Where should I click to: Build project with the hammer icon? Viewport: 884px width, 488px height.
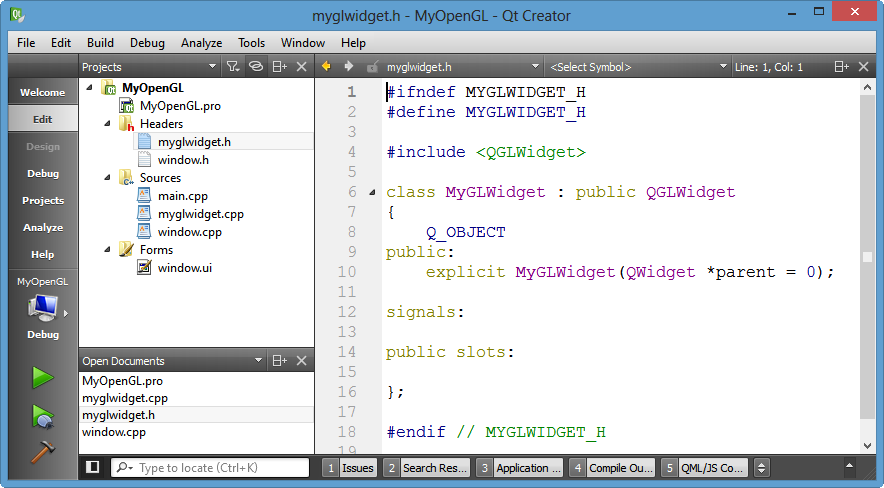(43, 451)
